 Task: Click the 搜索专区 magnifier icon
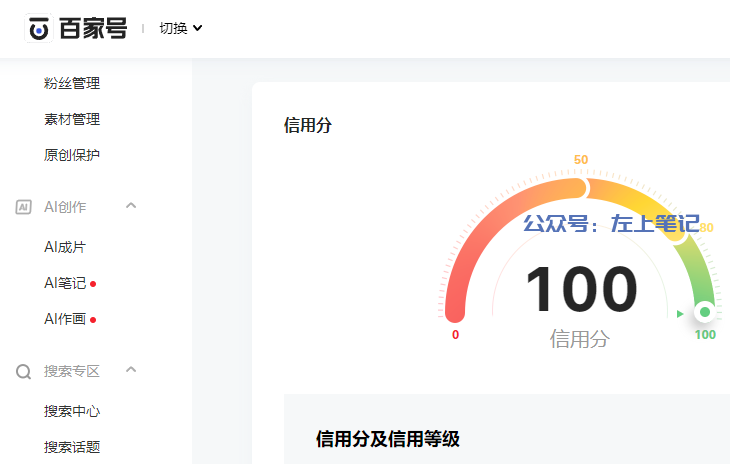(23, 371)
